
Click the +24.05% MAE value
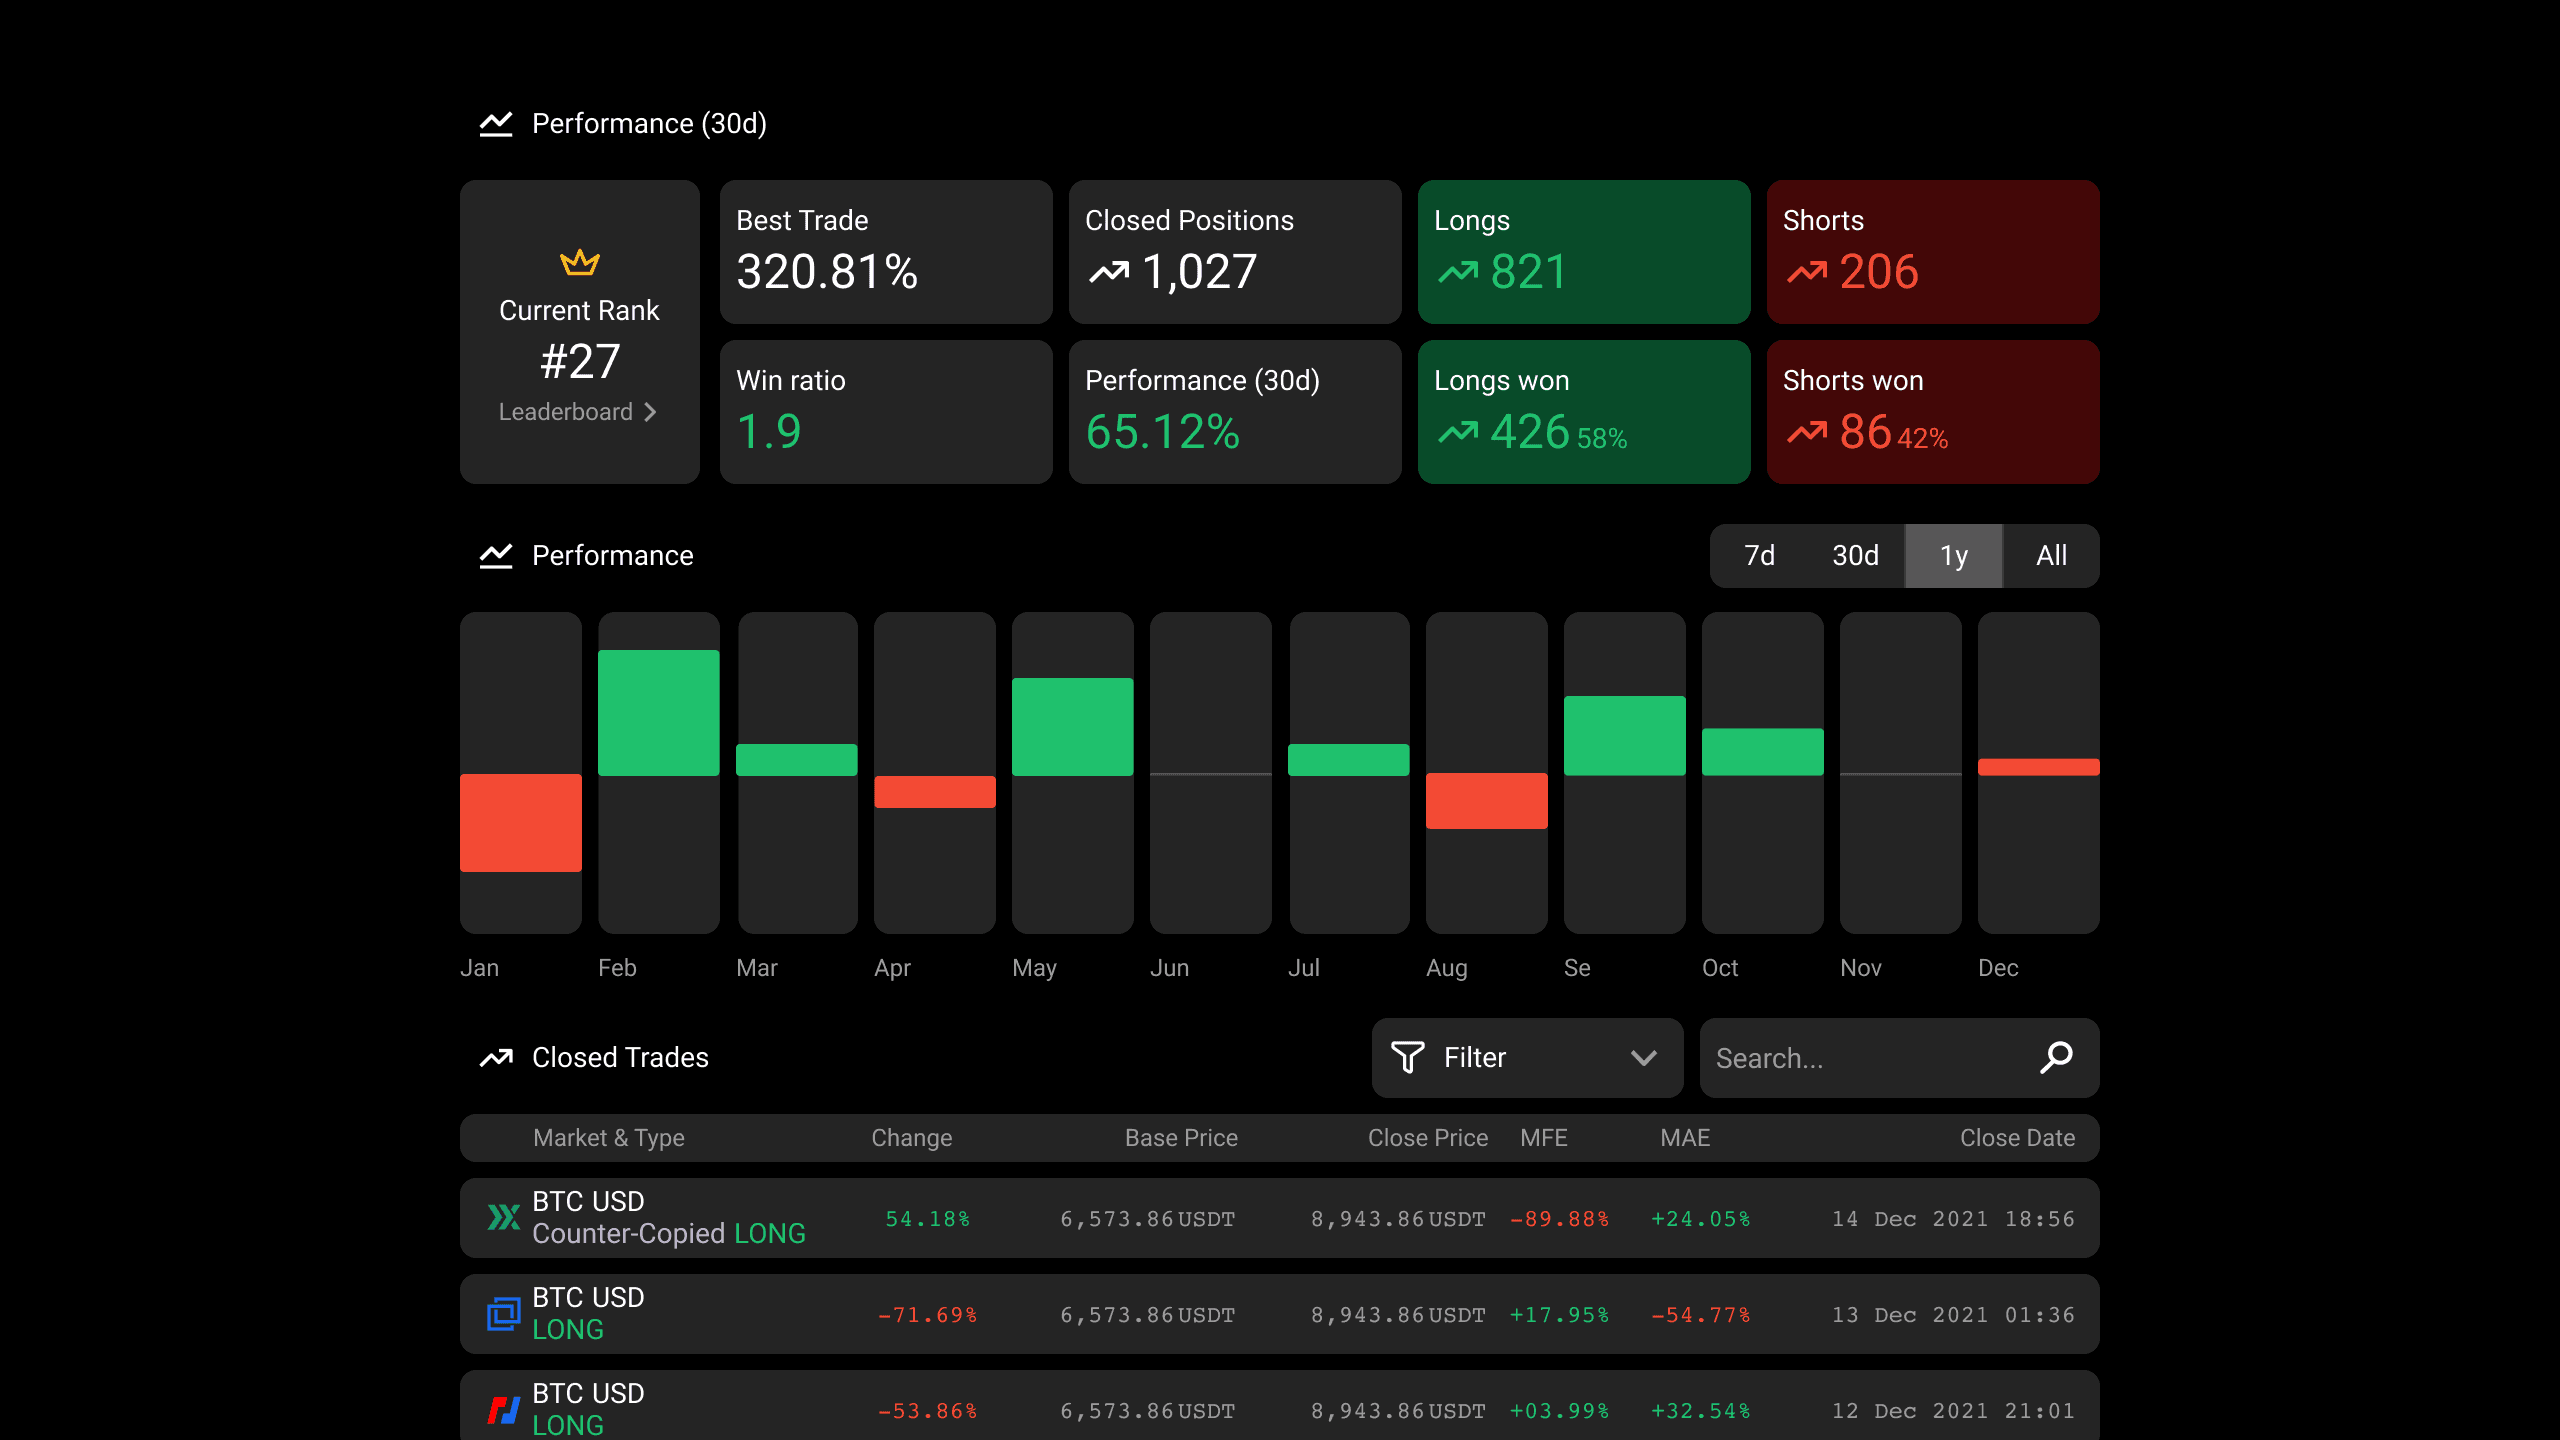click(x=1701, y=1219)
